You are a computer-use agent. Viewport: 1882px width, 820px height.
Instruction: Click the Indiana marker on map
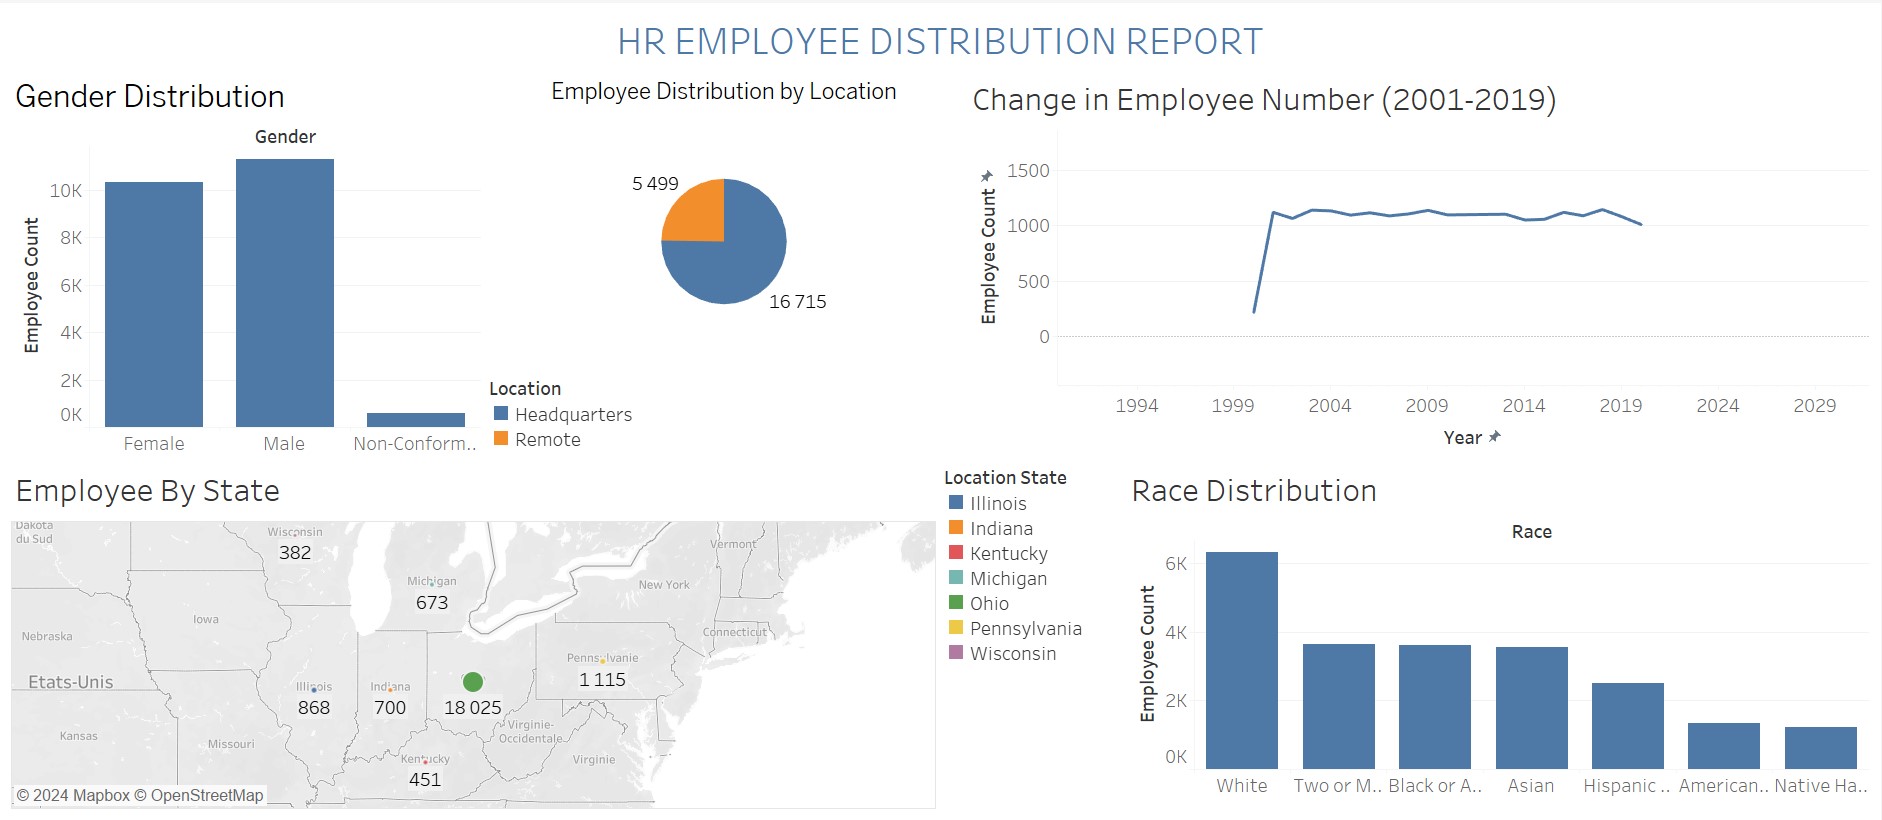(390, 690)
